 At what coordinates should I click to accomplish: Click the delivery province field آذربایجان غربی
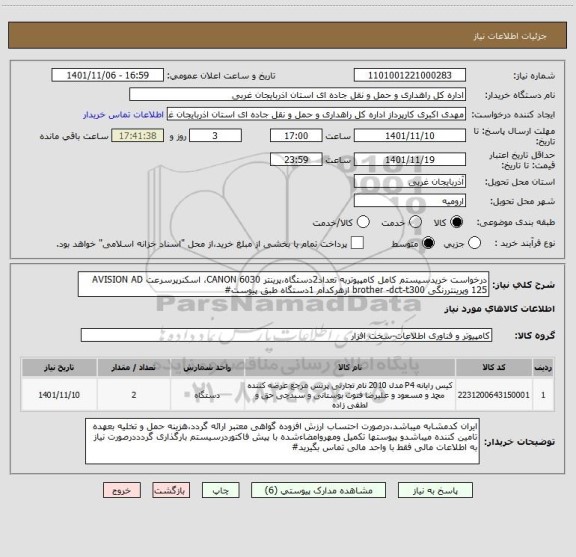pos(410,182)
